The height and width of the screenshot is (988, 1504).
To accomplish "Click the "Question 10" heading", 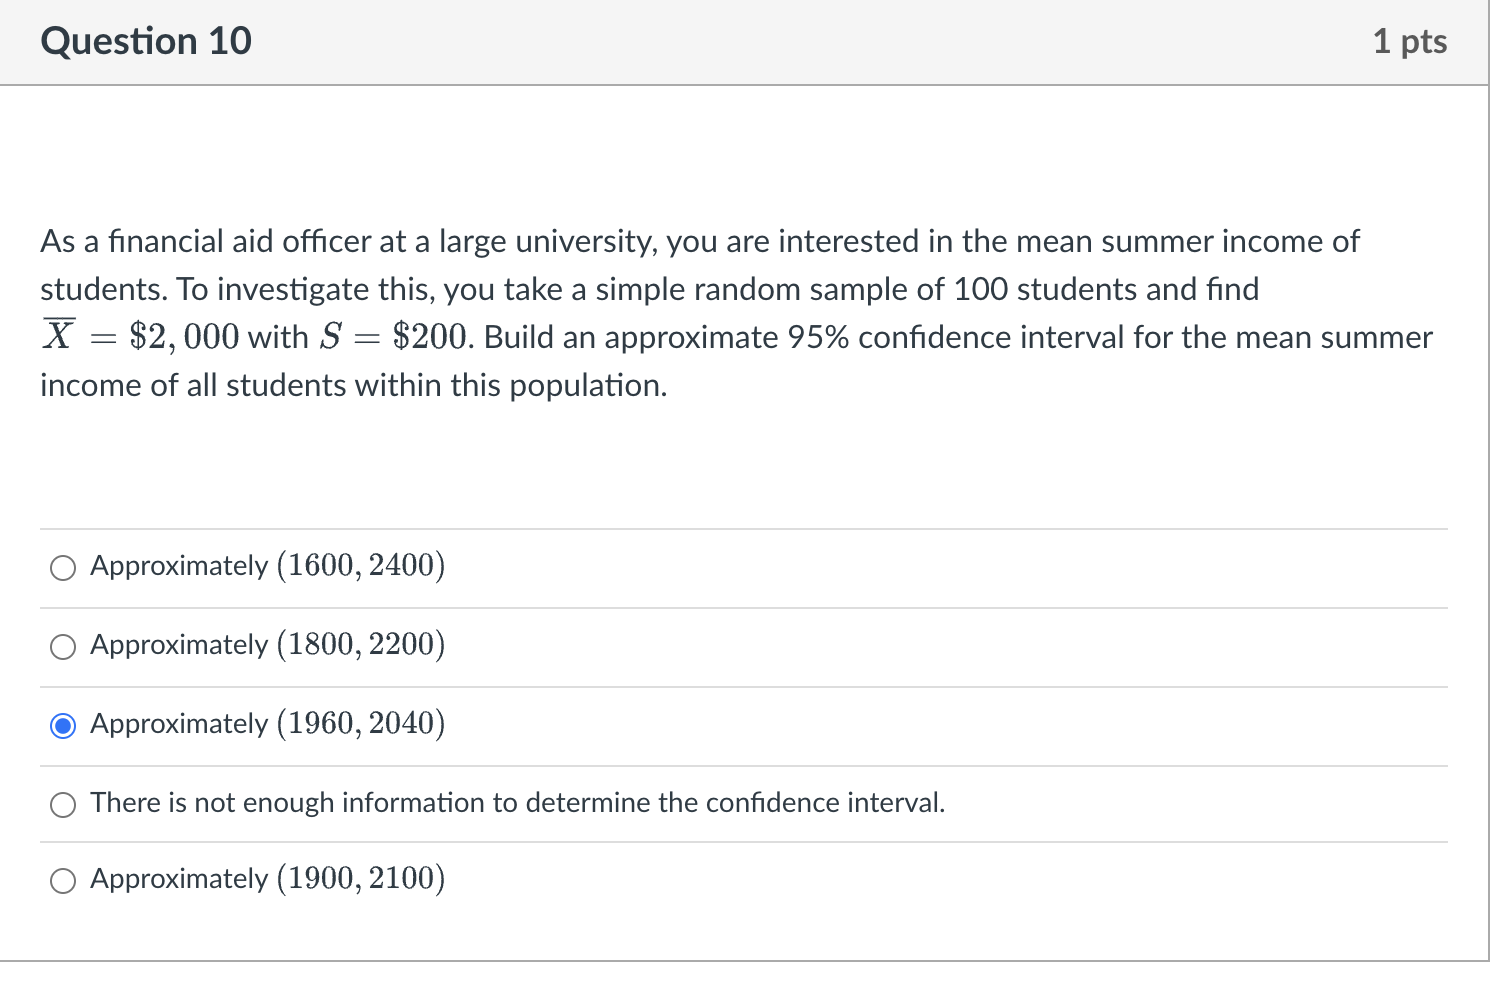I will (146, 41).
